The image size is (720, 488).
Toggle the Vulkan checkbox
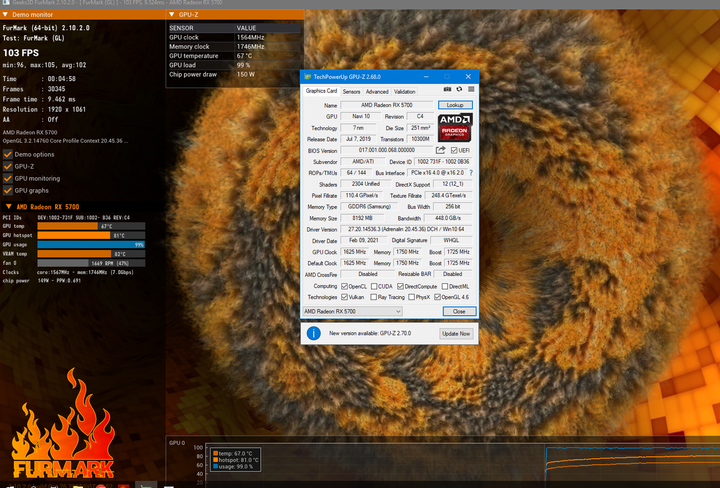click(344, 297)
